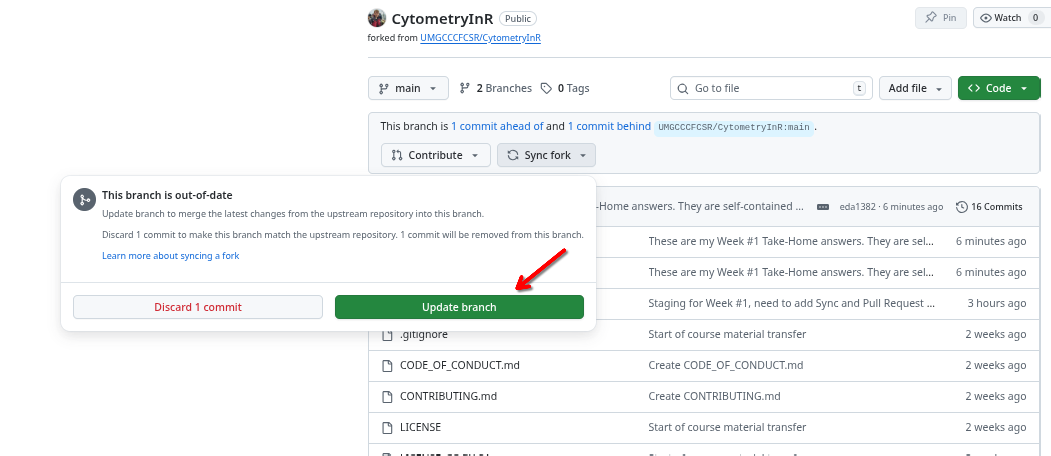
Task: Expand the Add file dropdown
Action: 914,88
